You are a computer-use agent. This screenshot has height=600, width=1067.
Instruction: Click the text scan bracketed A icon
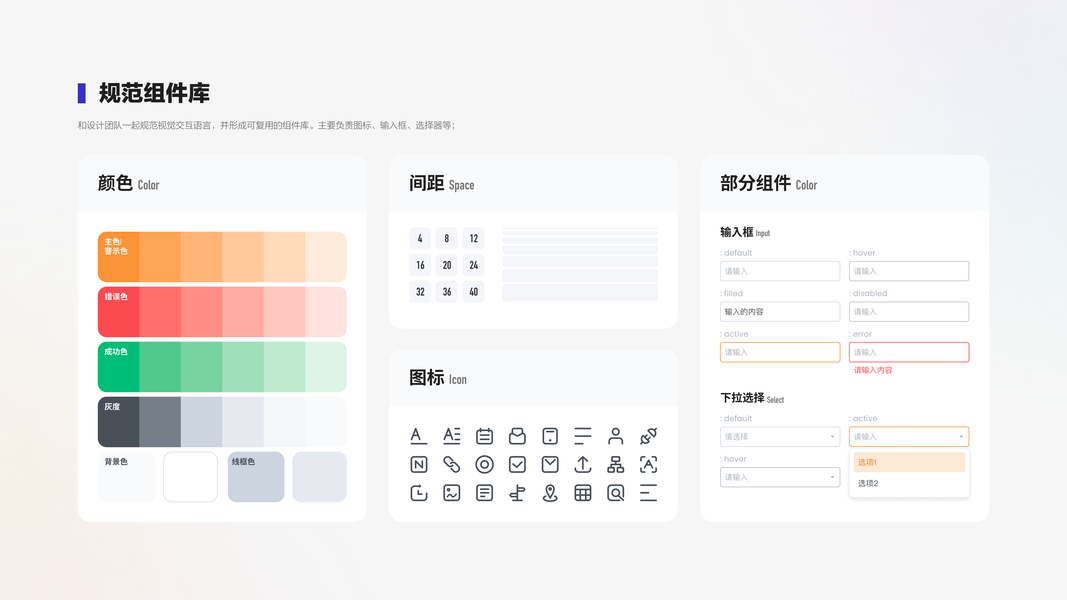coord(649,465)
